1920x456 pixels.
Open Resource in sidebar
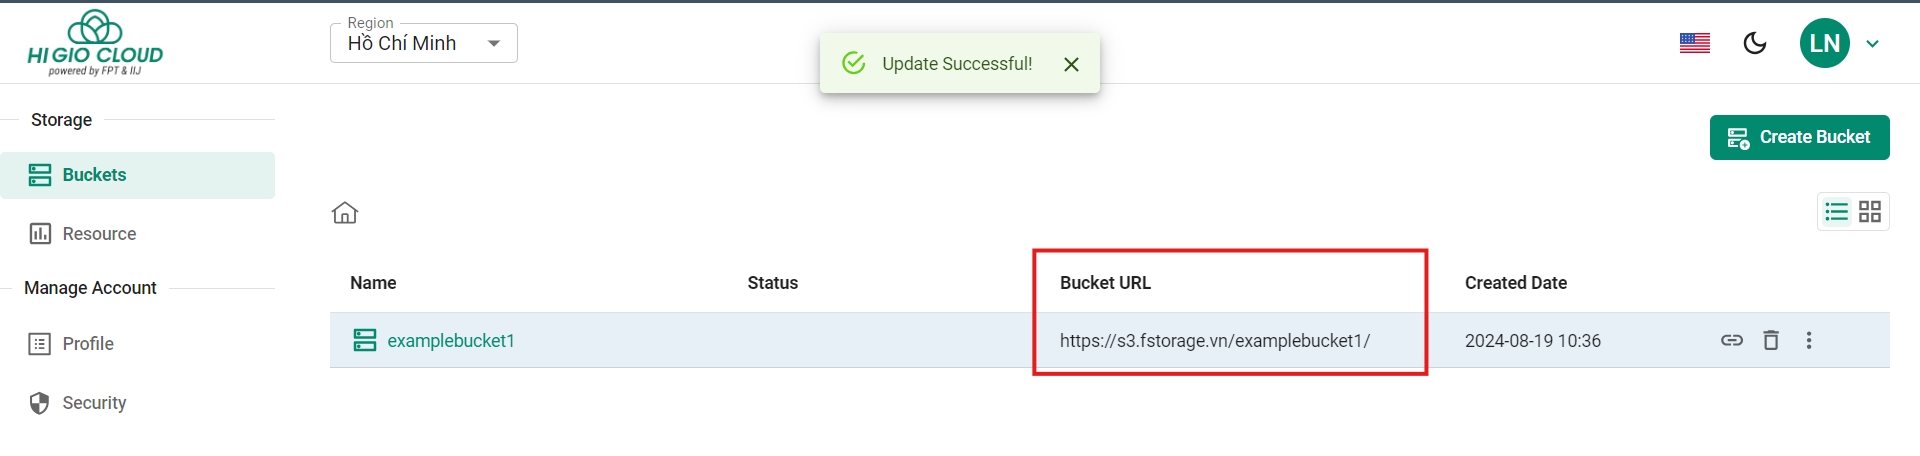99,234
